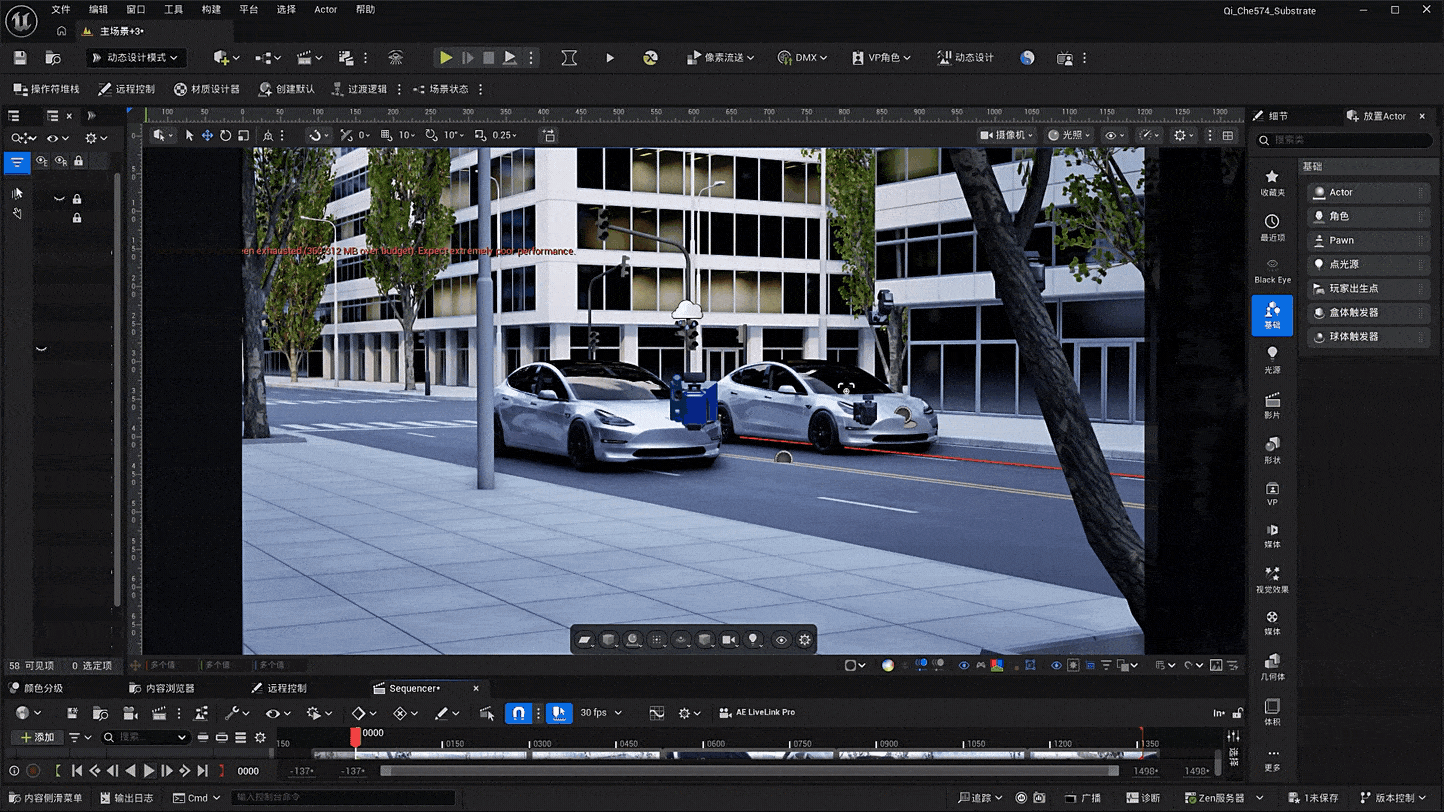Viewport: 1444px width, 812px height.
Task: Toggle the grid location snap button
Action: pos(386,135)
